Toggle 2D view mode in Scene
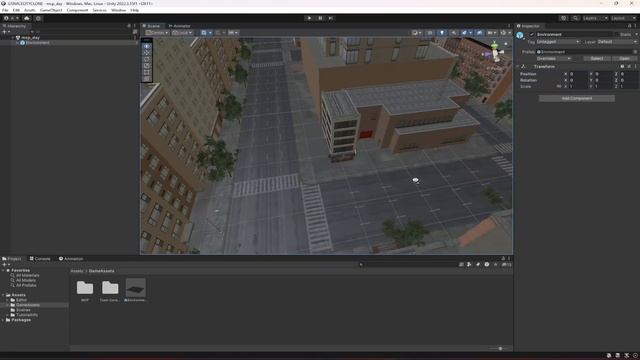The image size is (640, 360). point(430,33)
